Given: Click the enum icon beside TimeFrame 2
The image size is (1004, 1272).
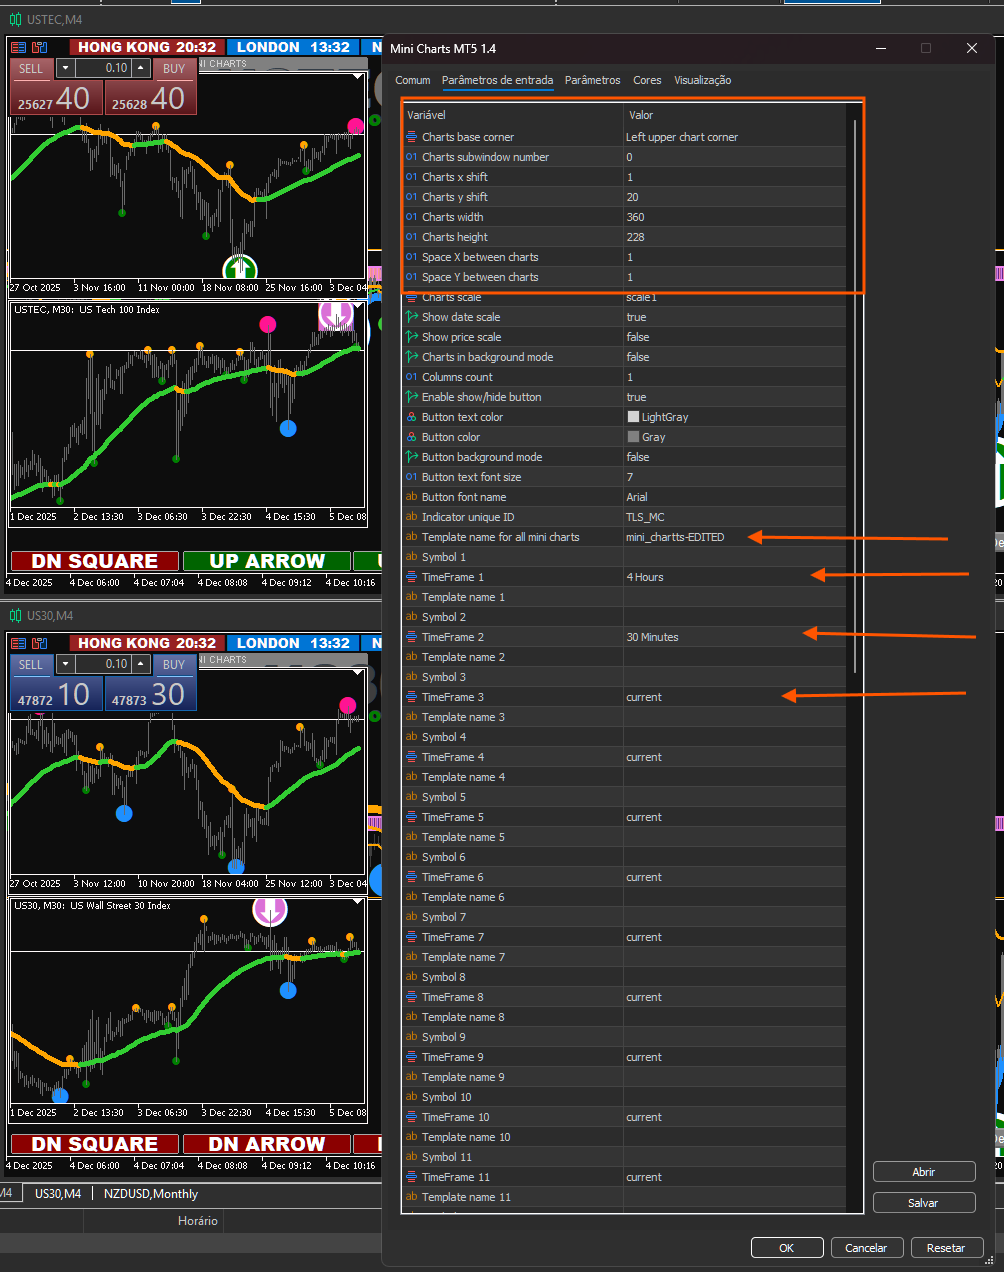Looking at the screenshot, I should coord(411,637).
